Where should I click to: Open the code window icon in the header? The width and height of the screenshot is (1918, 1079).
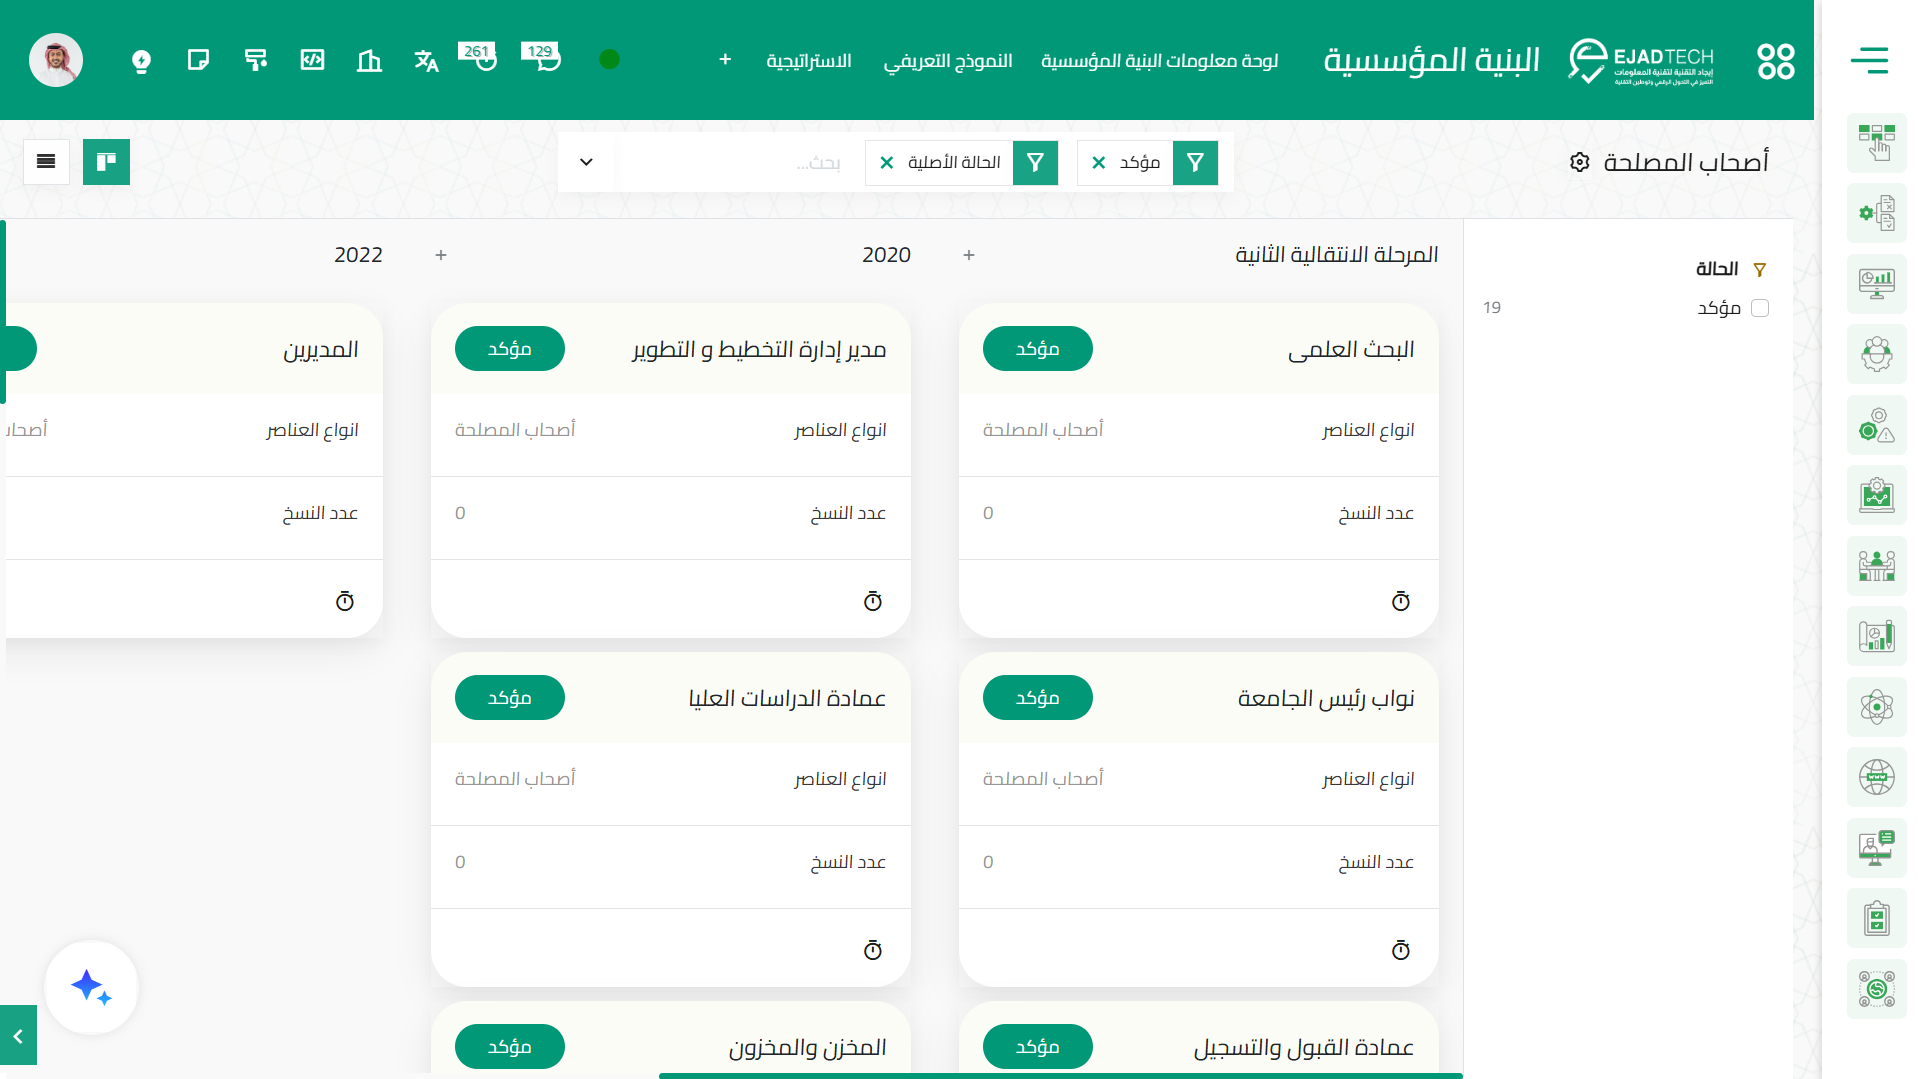click(312, 61)
